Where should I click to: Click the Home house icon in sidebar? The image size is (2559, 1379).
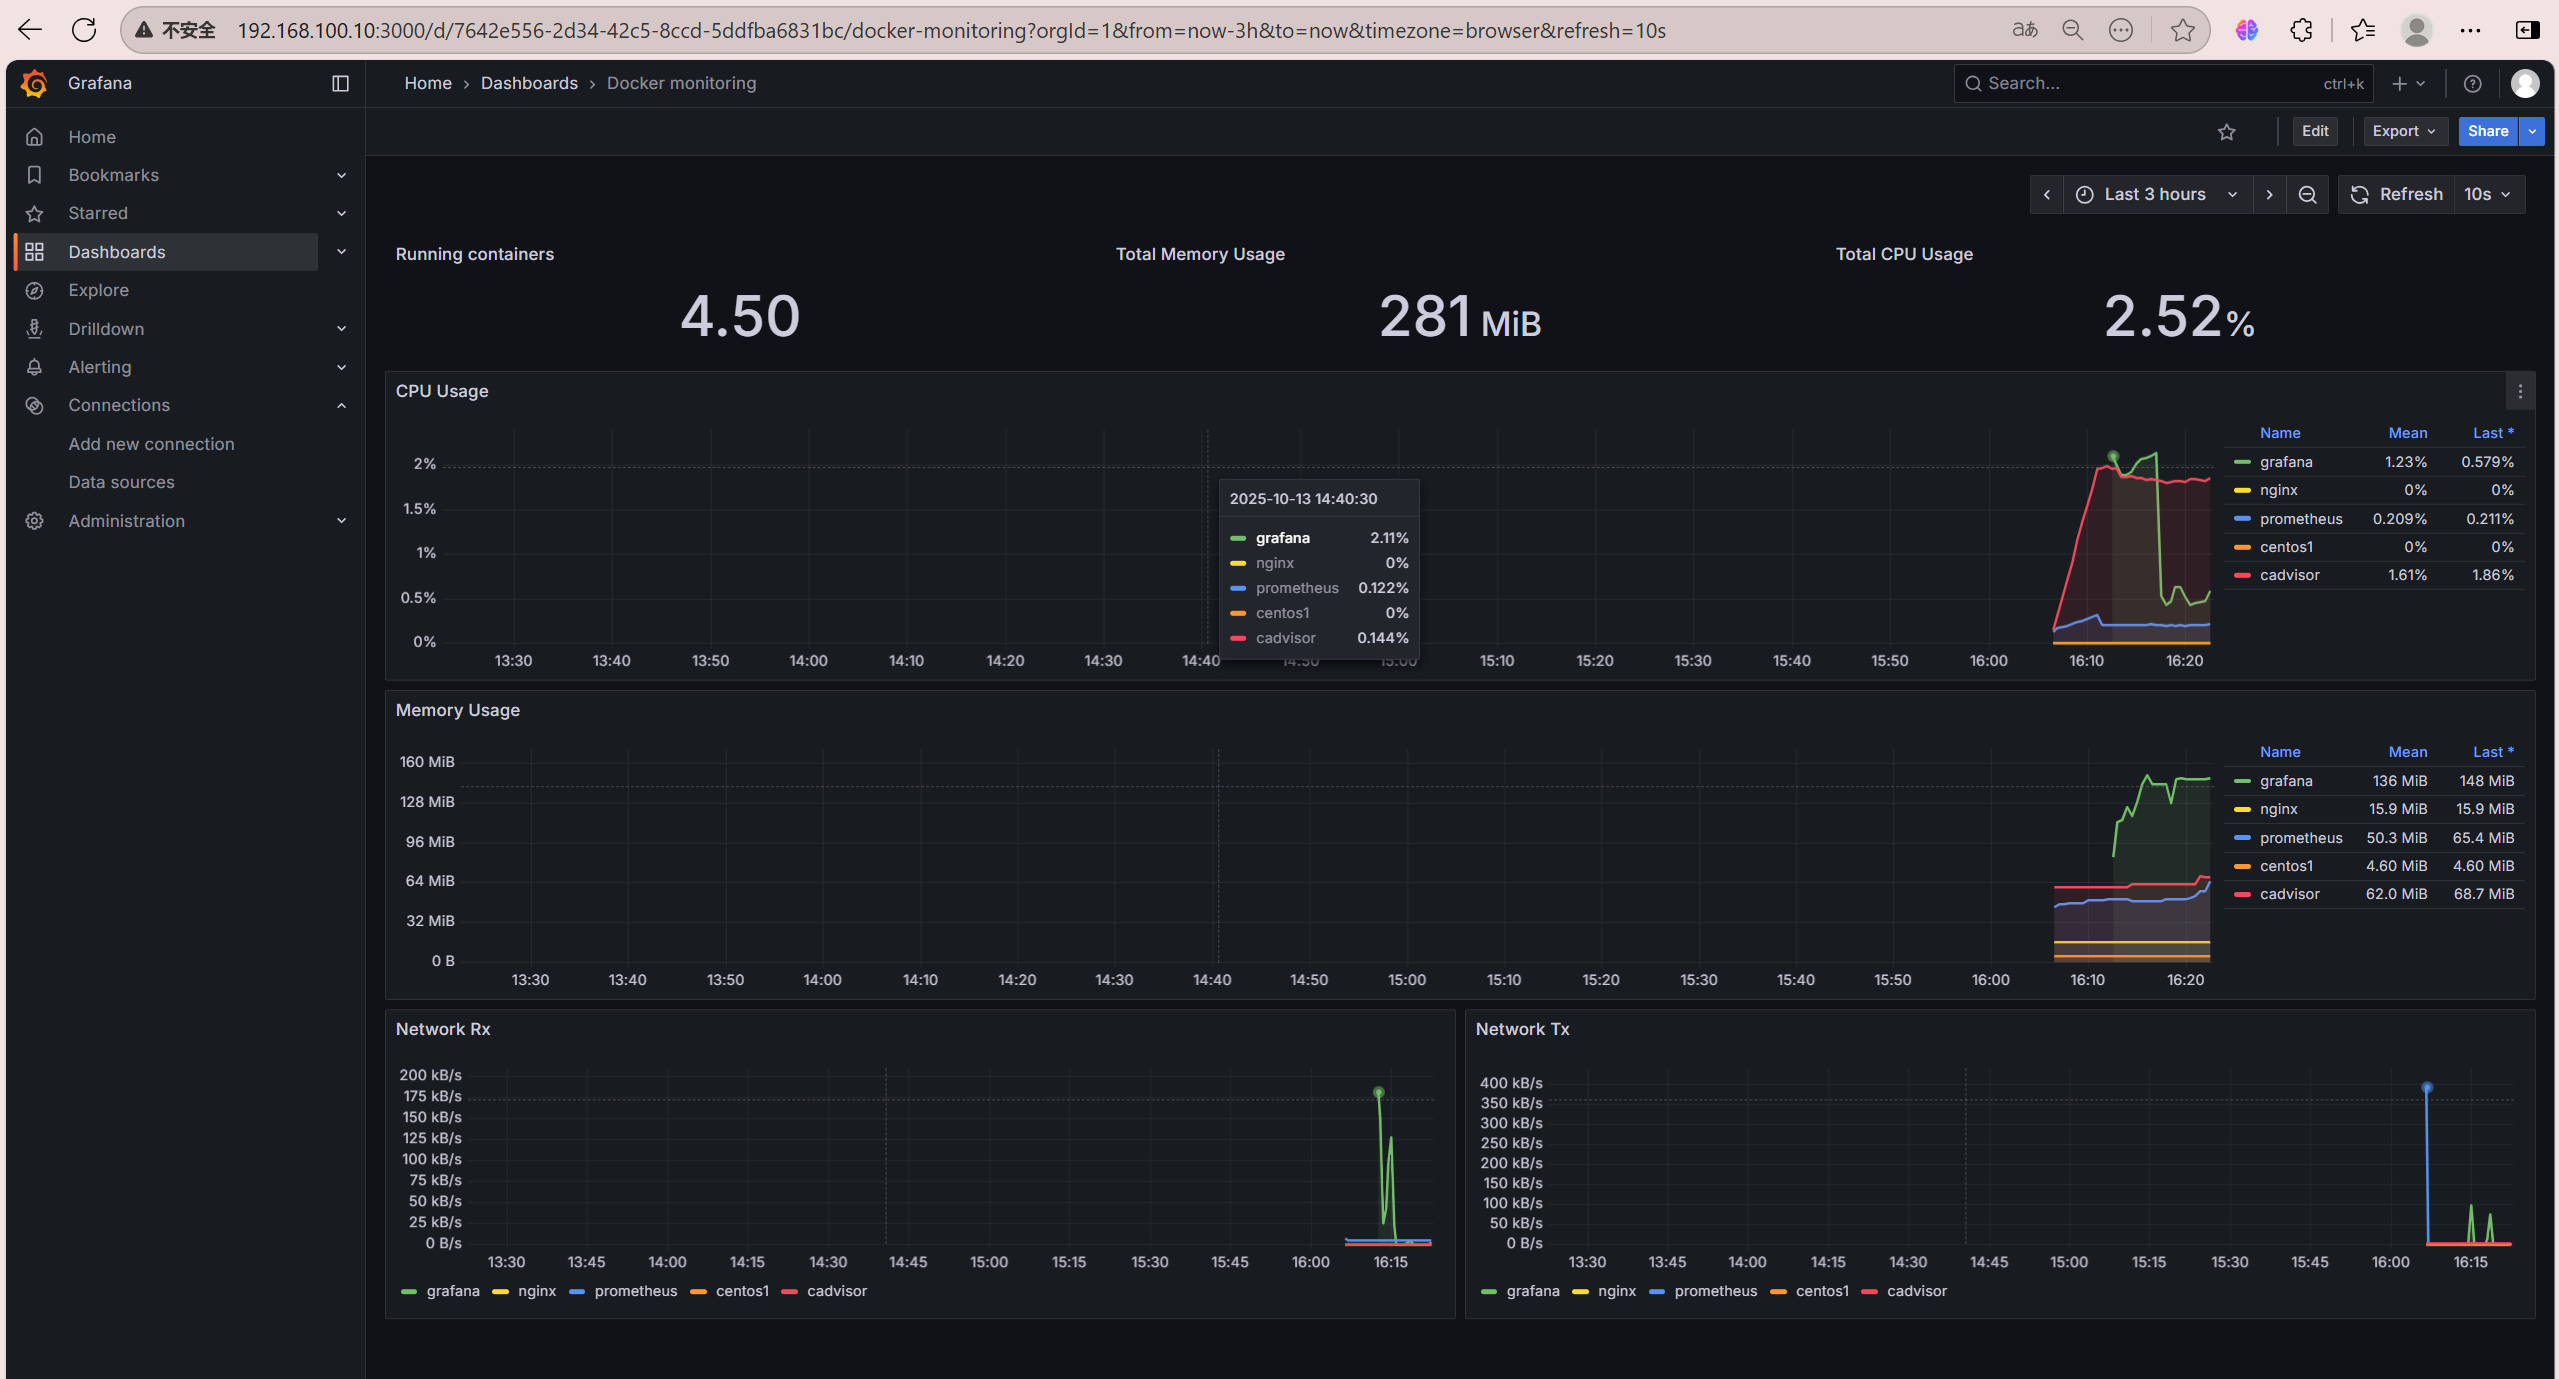point(35,137)
